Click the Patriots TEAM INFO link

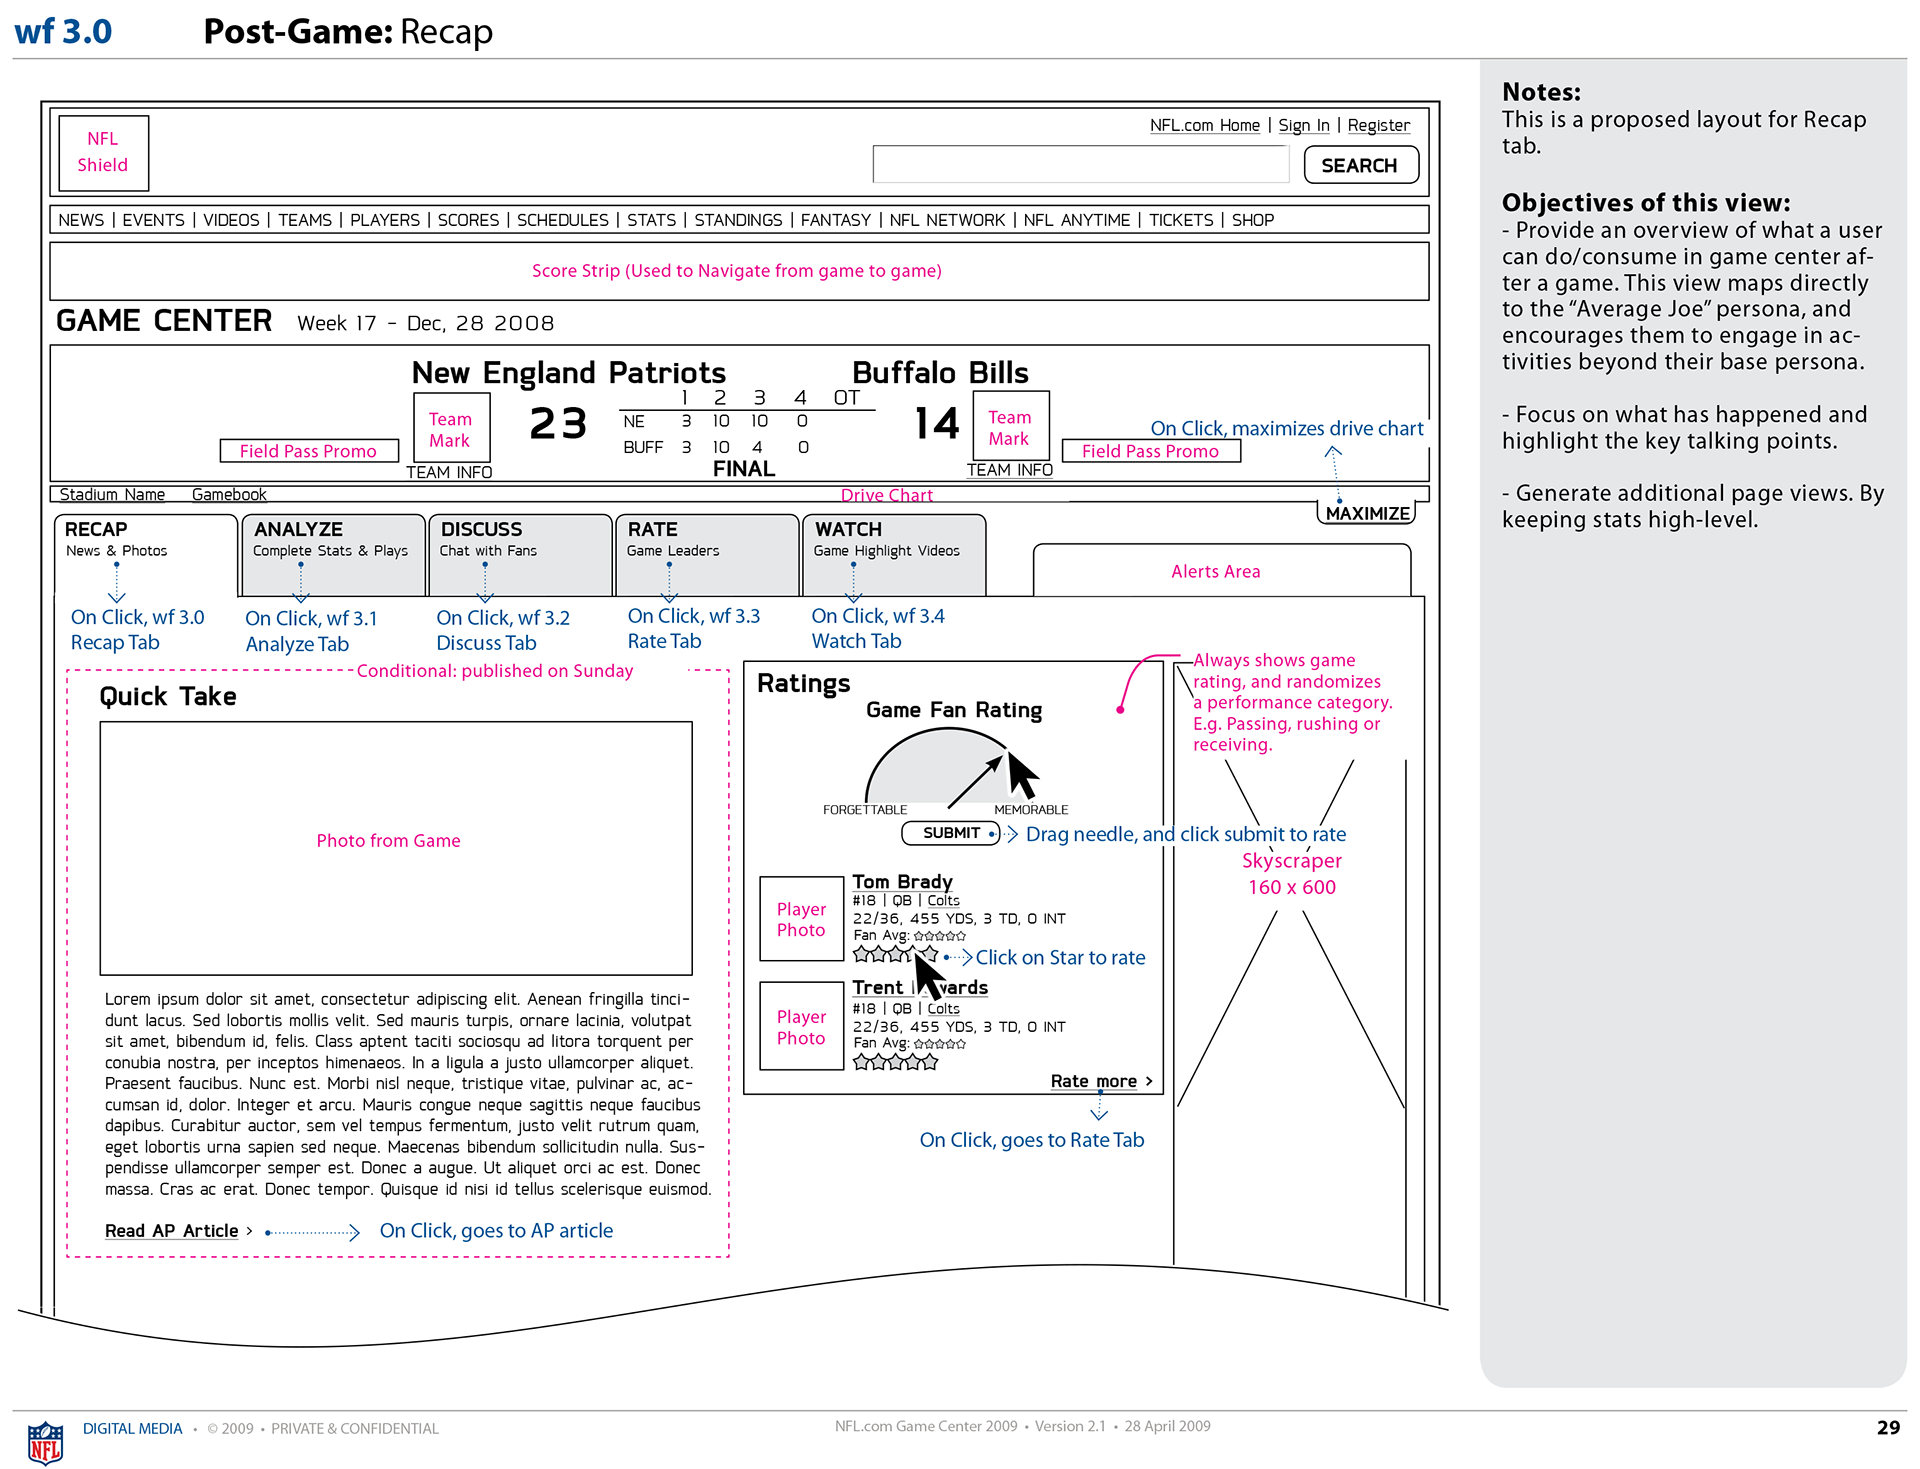(449, 472)
